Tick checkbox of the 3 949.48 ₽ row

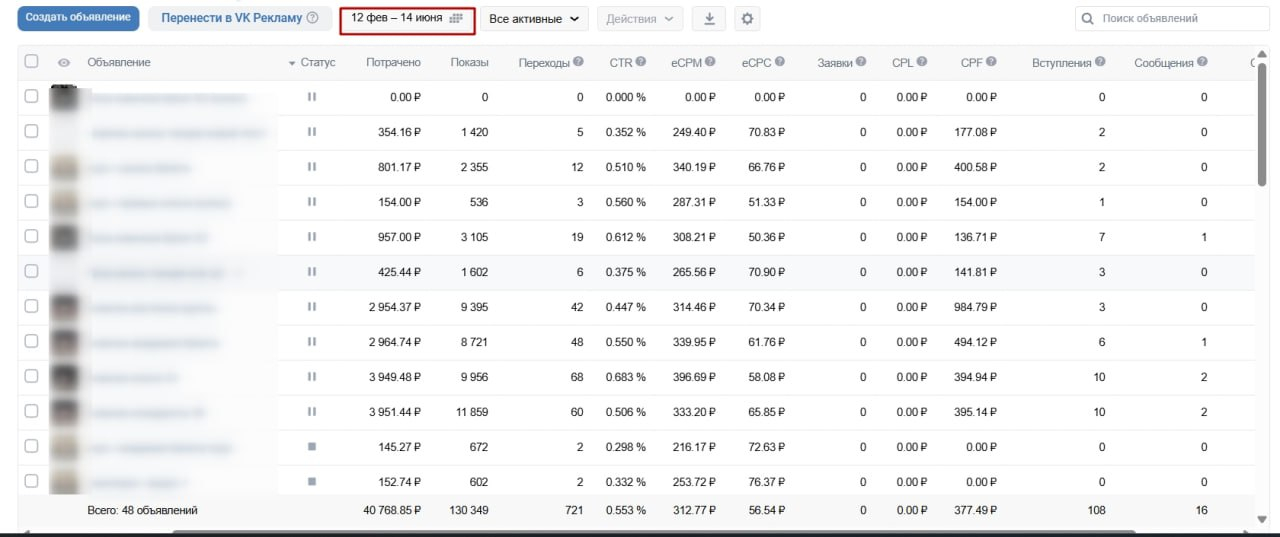31,376
